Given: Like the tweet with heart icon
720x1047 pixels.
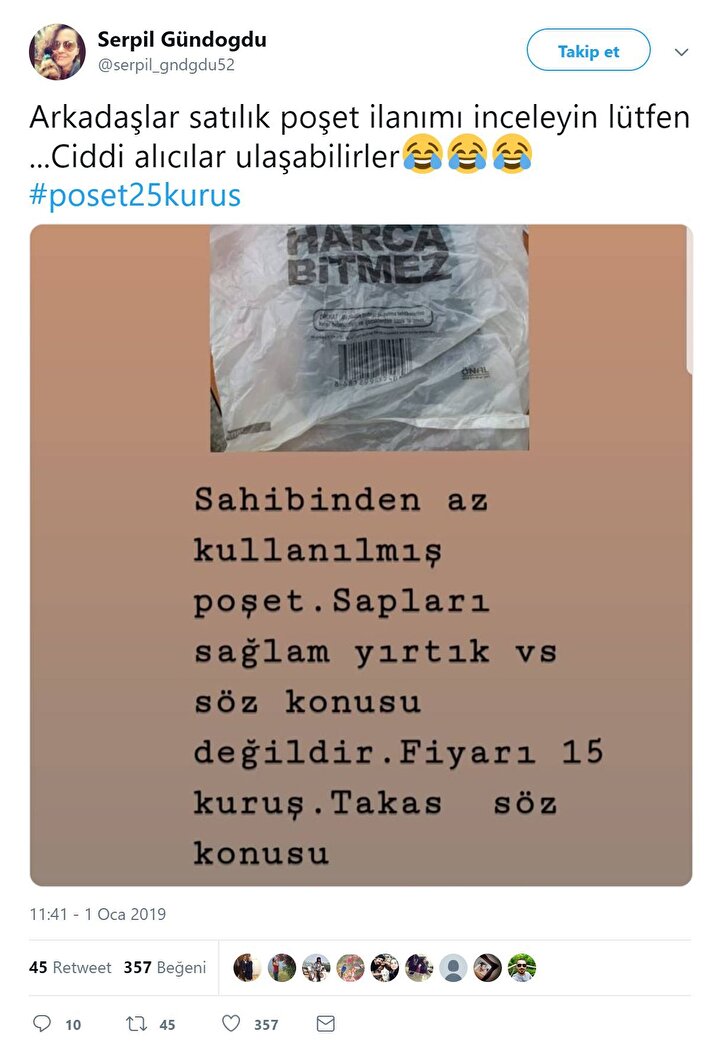Looking at the screenshot, I should click(231, 1023).
